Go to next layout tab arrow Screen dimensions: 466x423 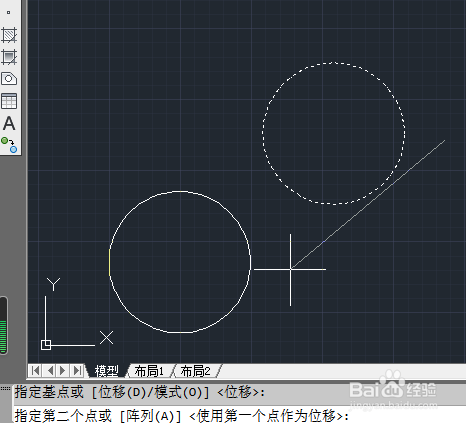pyautogui.click(x=62, y=370)
